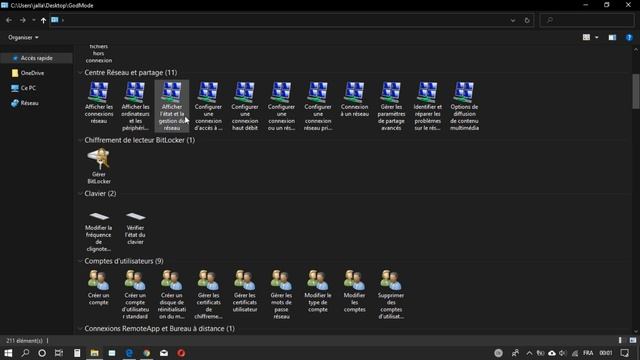The height and width of the screenshot is (360, 640).
Task: Open Supprimer des comptes d'utilisateurs
Action: pyautogui.click(x=391, y=294)
